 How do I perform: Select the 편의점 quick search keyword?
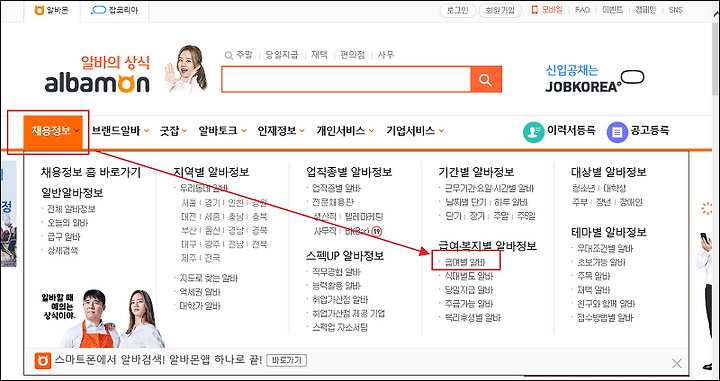pos(353,55)
